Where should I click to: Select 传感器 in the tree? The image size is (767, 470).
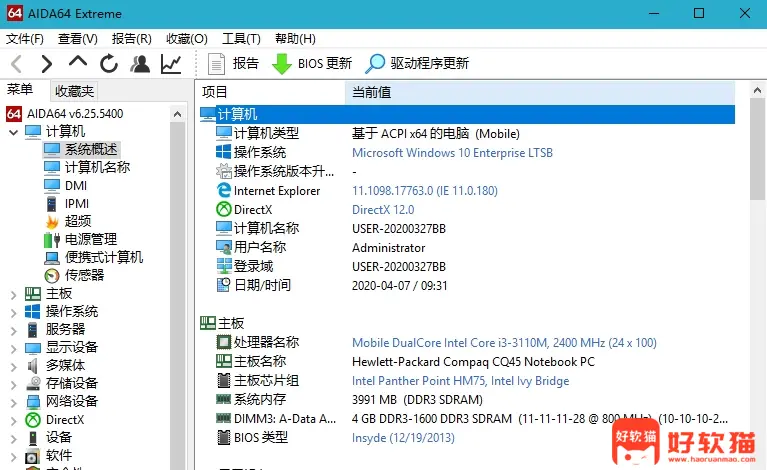pyautogui.click(x=84, y=275)
